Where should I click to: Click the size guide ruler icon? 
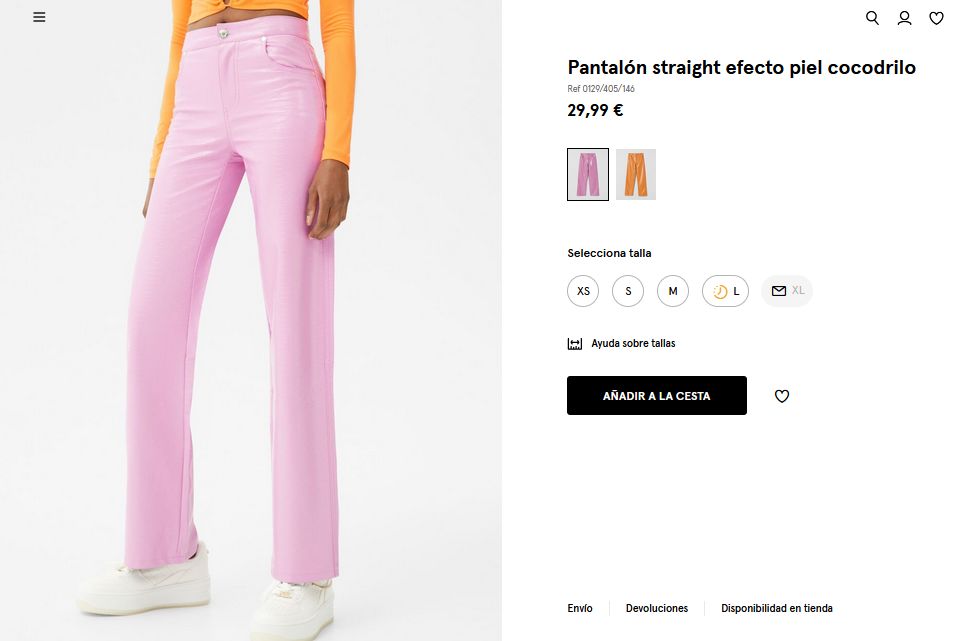coord(575,344)
